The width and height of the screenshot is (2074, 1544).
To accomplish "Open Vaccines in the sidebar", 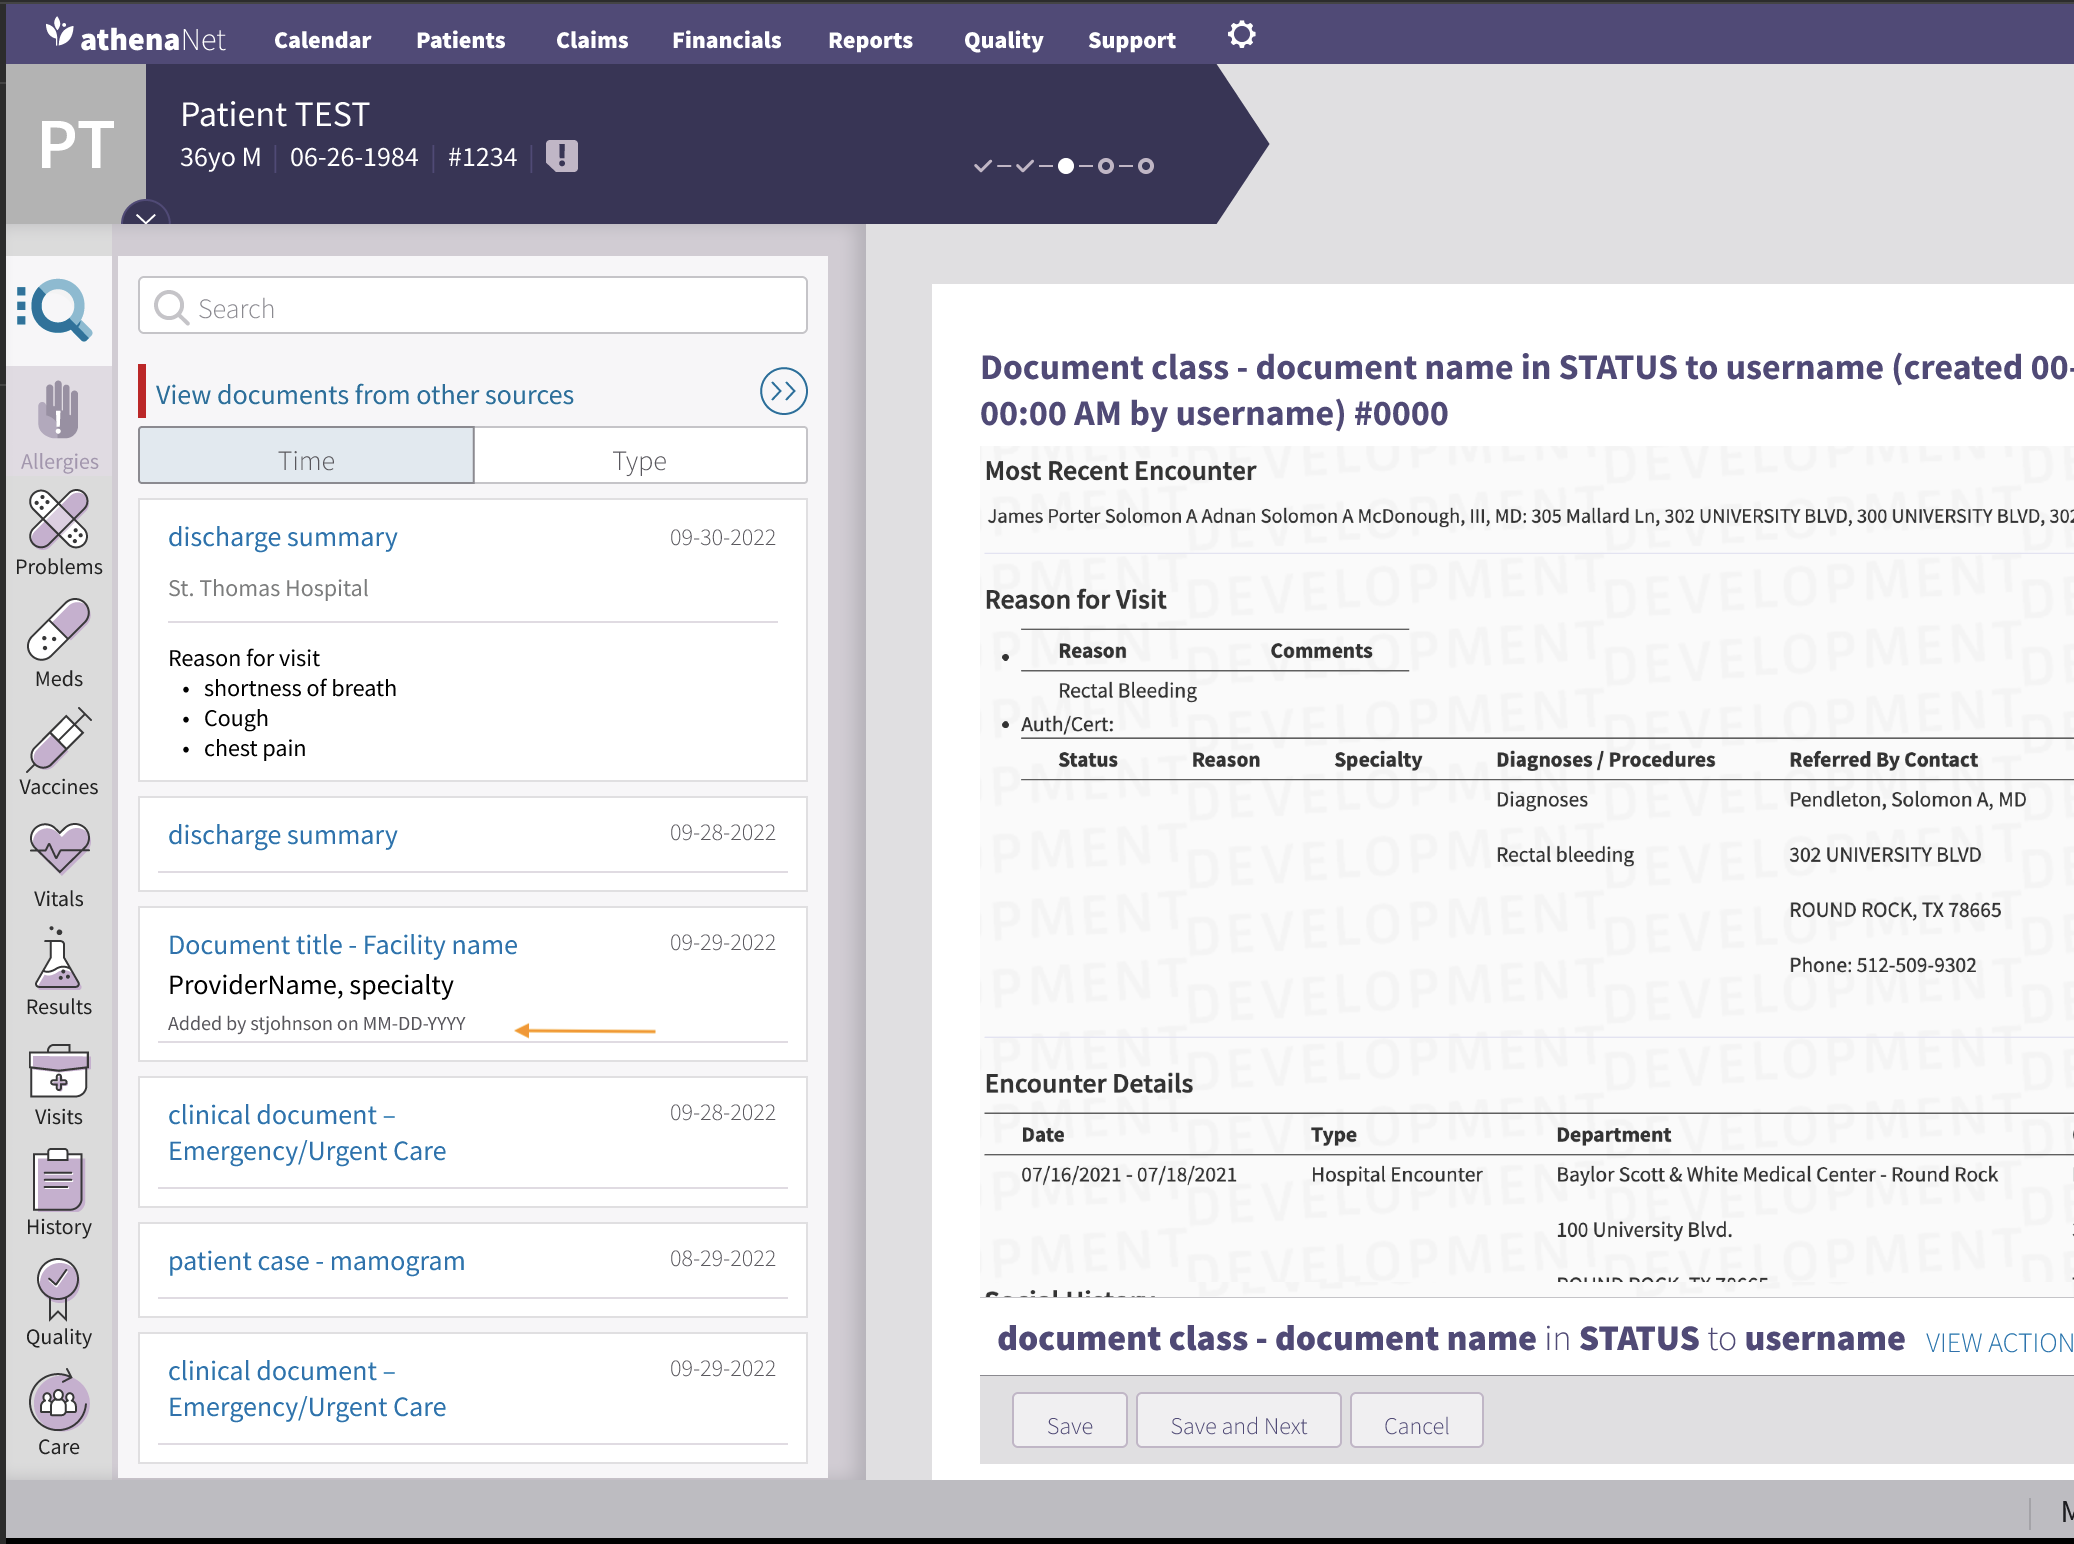I will point(59,753).
